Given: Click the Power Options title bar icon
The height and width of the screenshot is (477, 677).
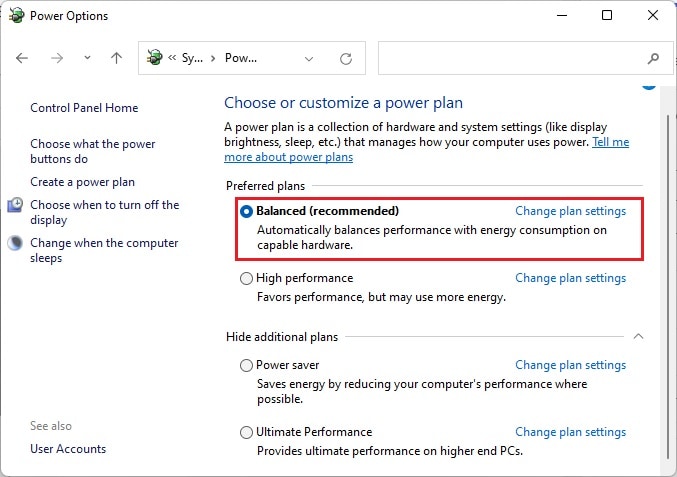Looking at the screenshot, I should click(16, 15).
